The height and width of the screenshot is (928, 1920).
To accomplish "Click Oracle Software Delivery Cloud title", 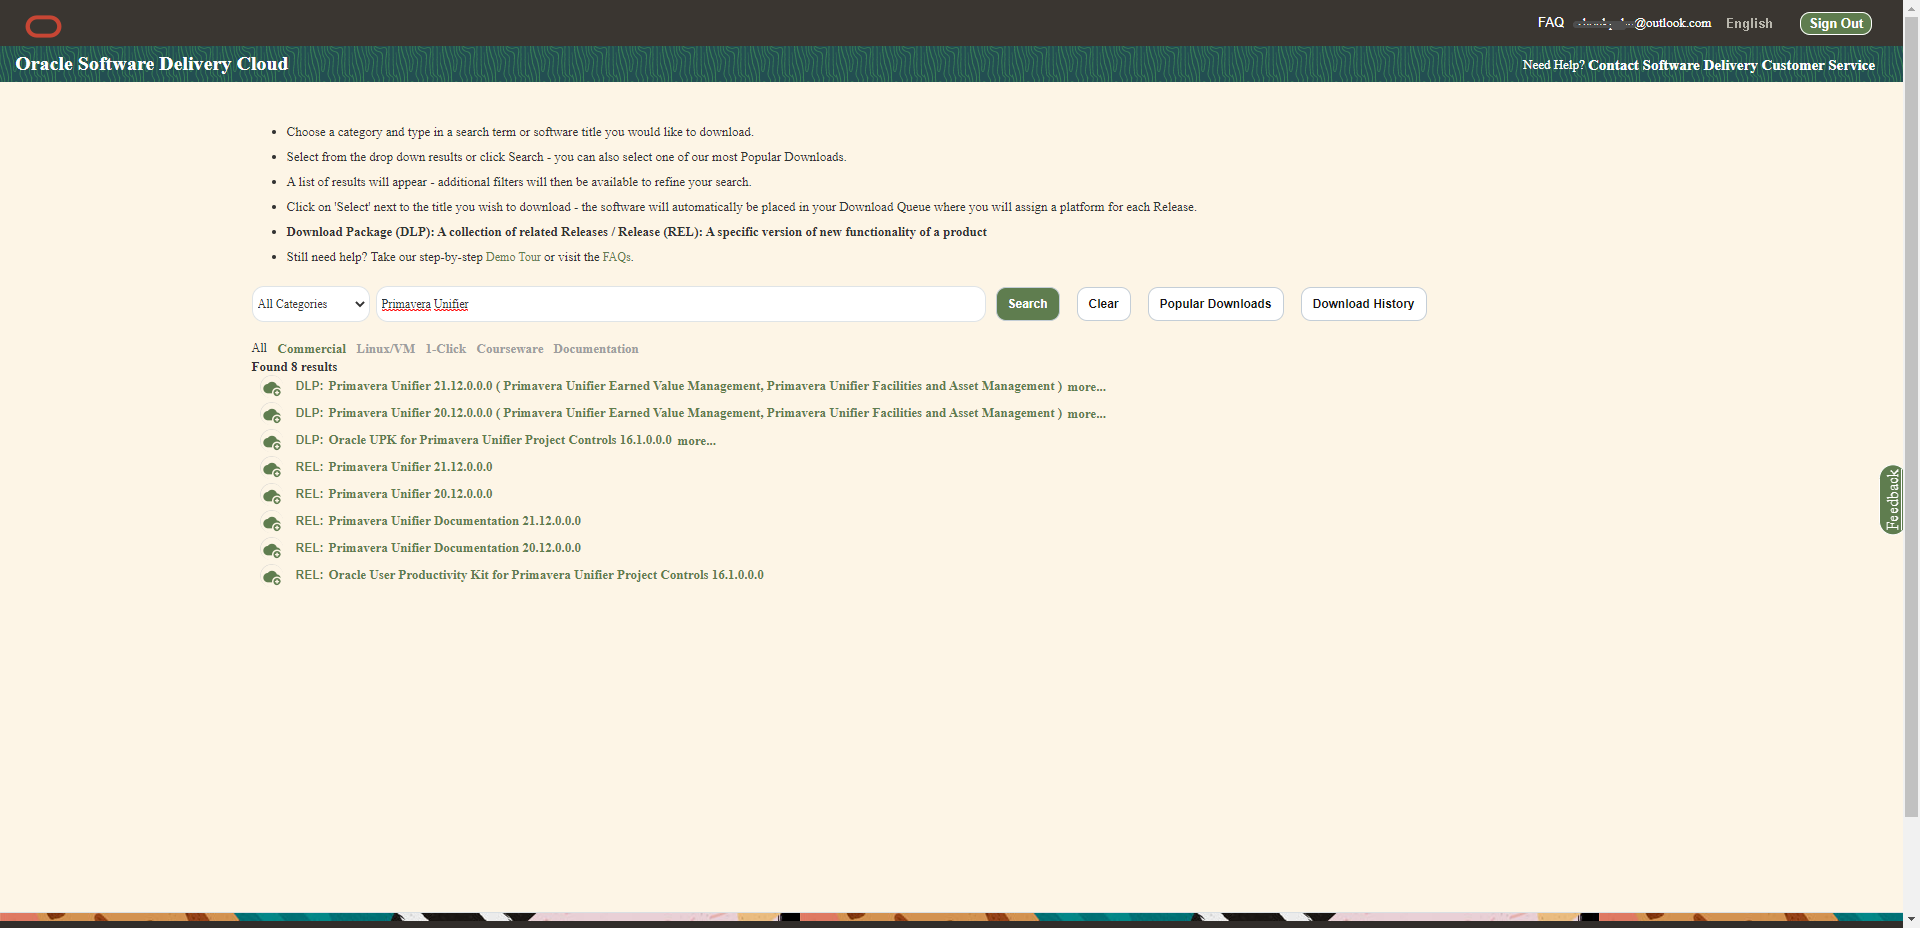I will (152, 64).
